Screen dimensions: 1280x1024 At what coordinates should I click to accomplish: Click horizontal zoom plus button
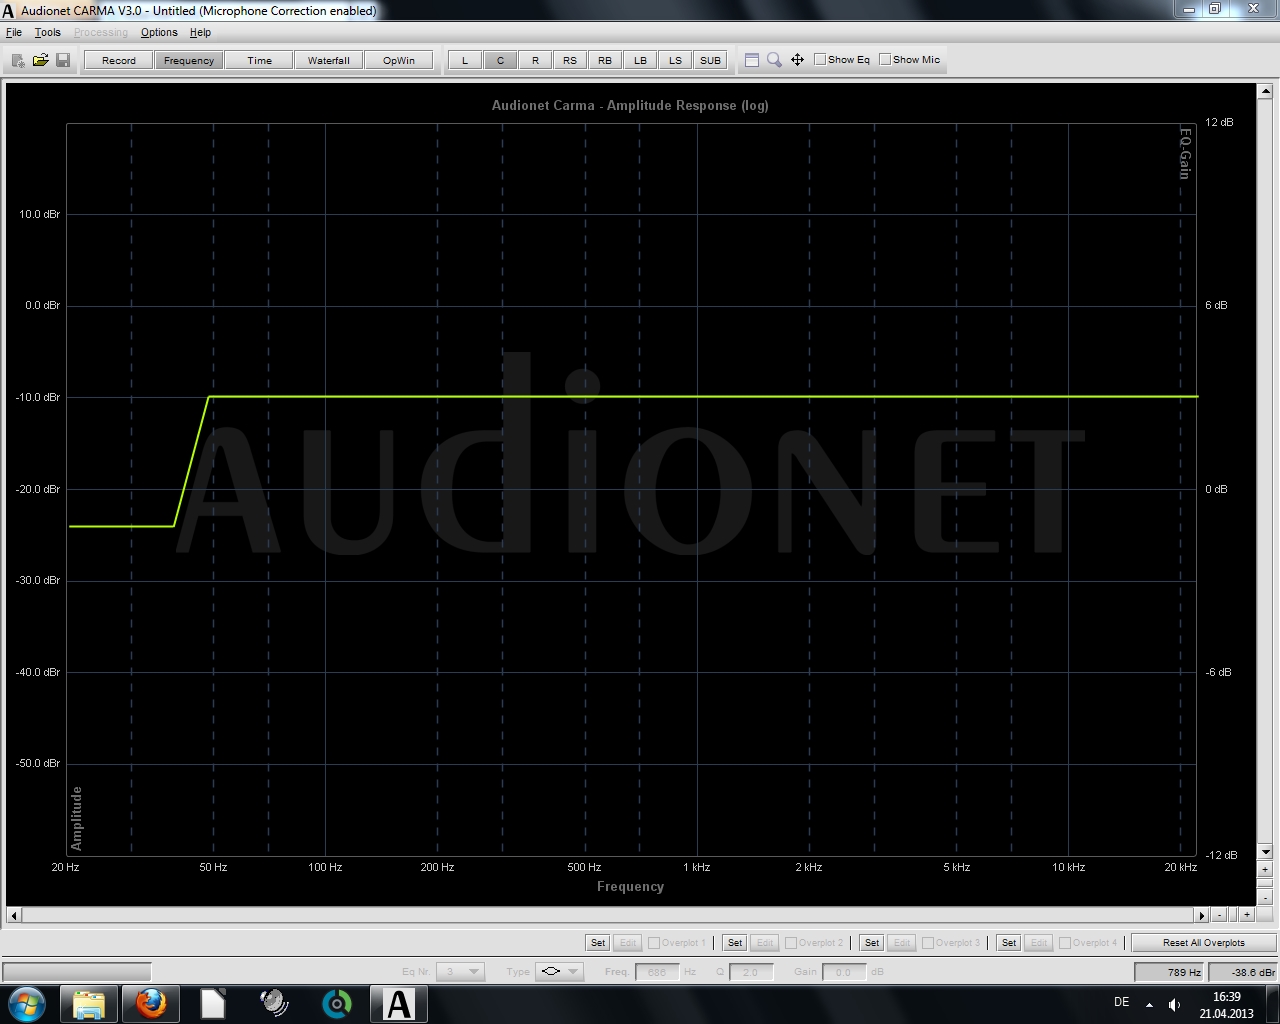[x=1246, y=914]
